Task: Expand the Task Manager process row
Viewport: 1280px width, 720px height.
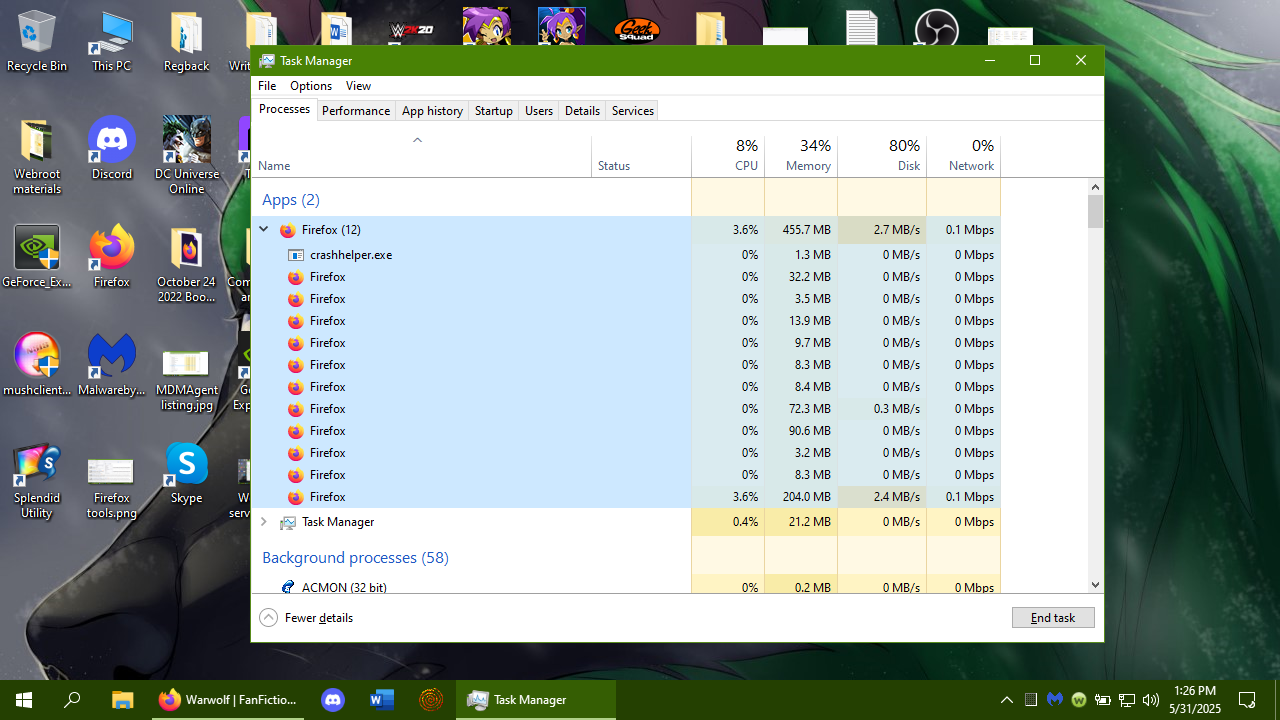Action: pos(264,522)
